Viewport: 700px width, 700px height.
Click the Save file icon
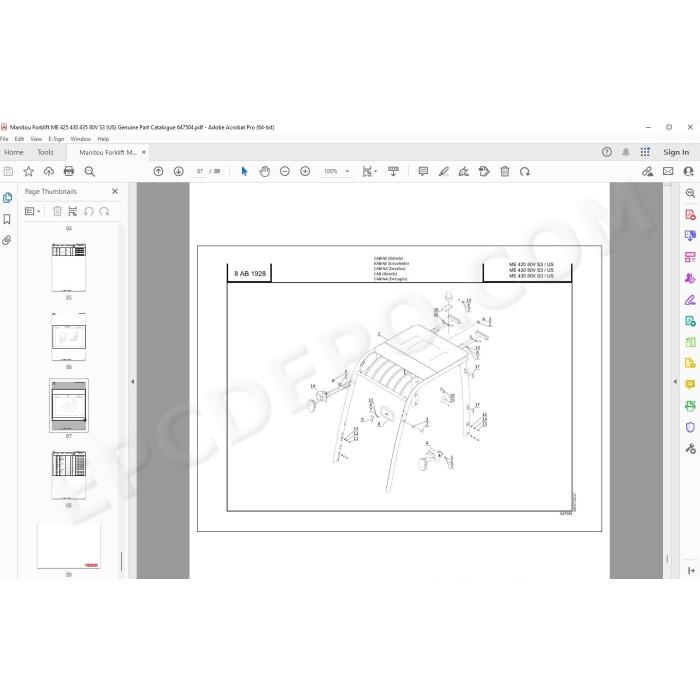[x=8, y=171]
